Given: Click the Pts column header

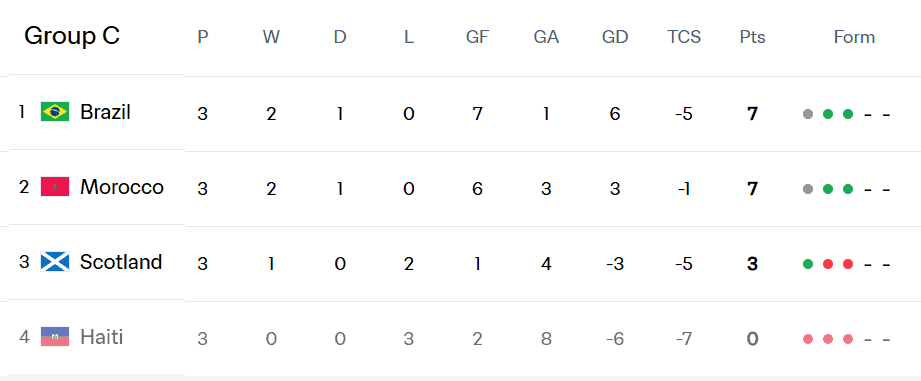Looking at the screenshot, I should pos(752,37).
